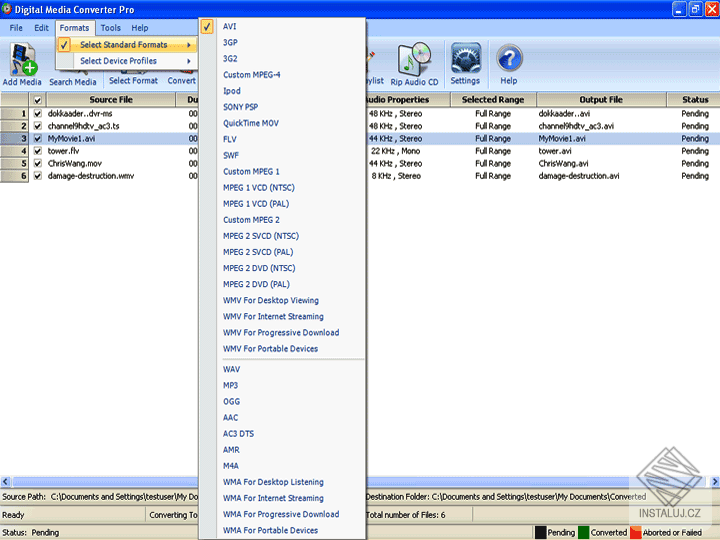Select the OGG audio format
Viewport: 720px width, 540px height.
coord(282,401)
